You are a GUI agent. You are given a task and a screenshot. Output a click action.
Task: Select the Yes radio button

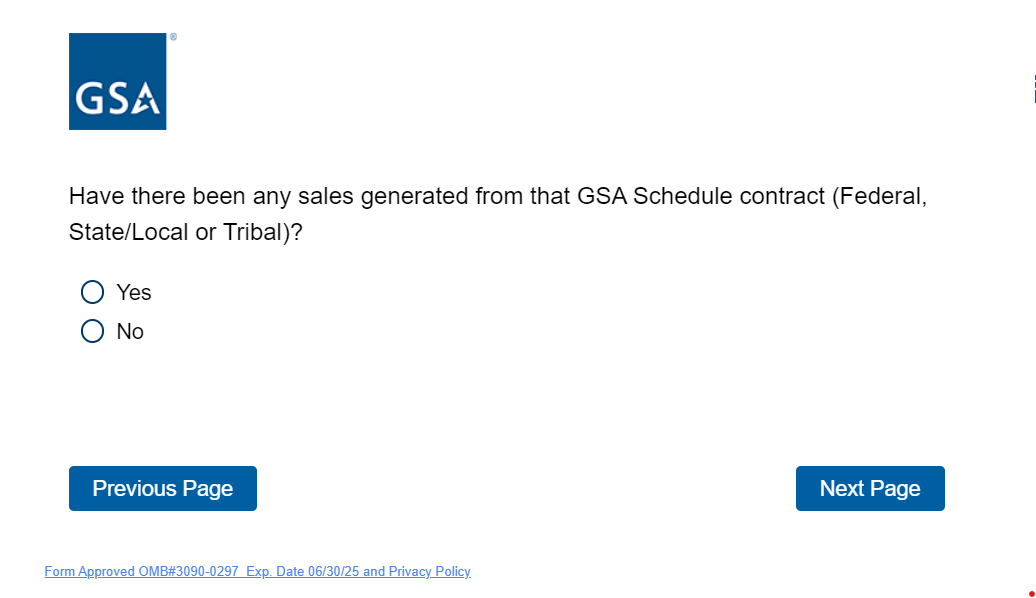point(92,292)
